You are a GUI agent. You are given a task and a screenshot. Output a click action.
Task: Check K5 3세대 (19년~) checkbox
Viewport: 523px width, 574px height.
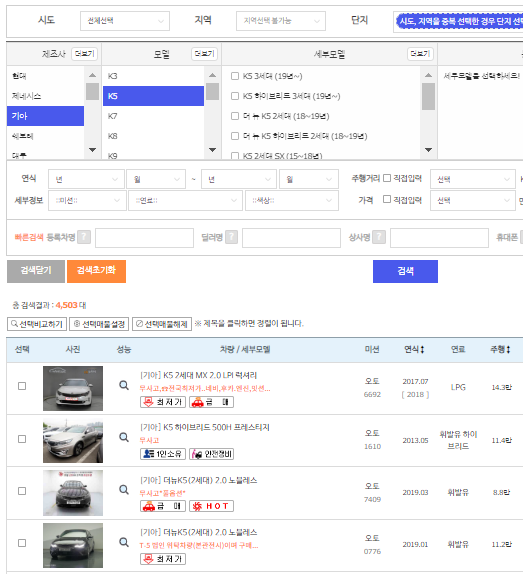click(x=235, y=76)
